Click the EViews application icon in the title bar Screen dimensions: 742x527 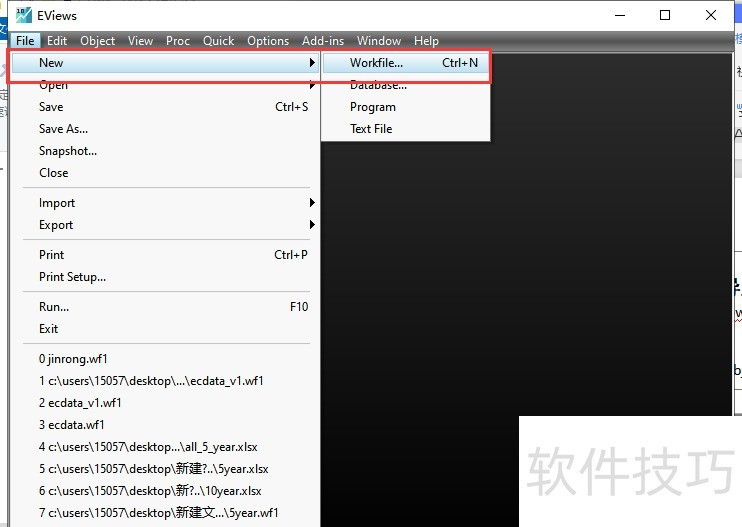(x=23, y=16)
